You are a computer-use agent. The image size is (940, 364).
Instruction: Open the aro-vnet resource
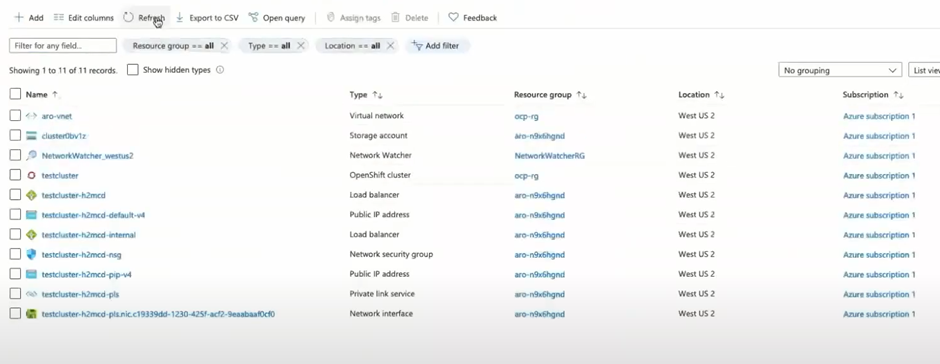[x=57, y=116]
